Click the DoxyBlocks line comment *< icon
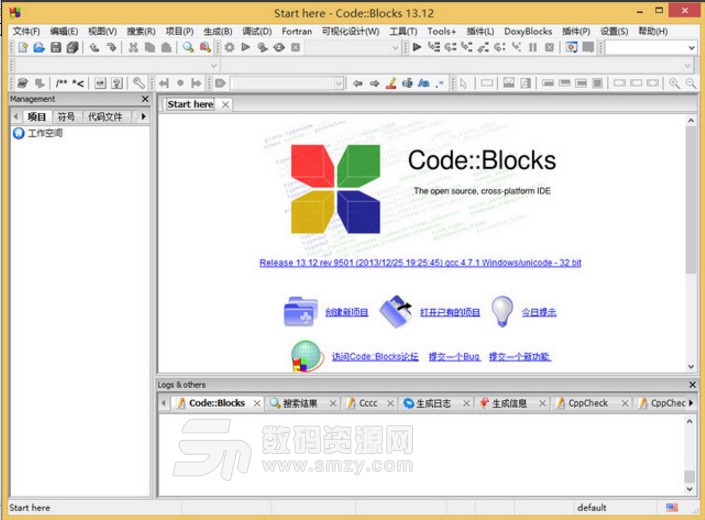 (78, 83)
